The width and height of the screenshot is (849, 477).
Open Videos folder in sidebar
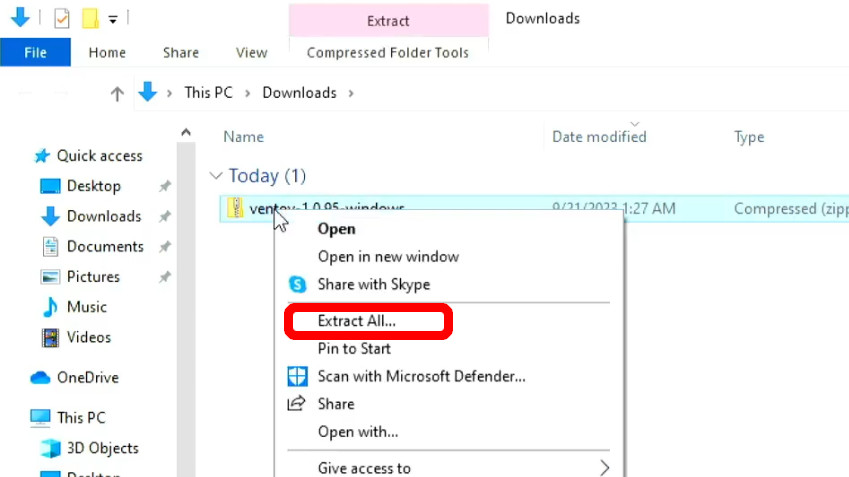click(88, 337)
